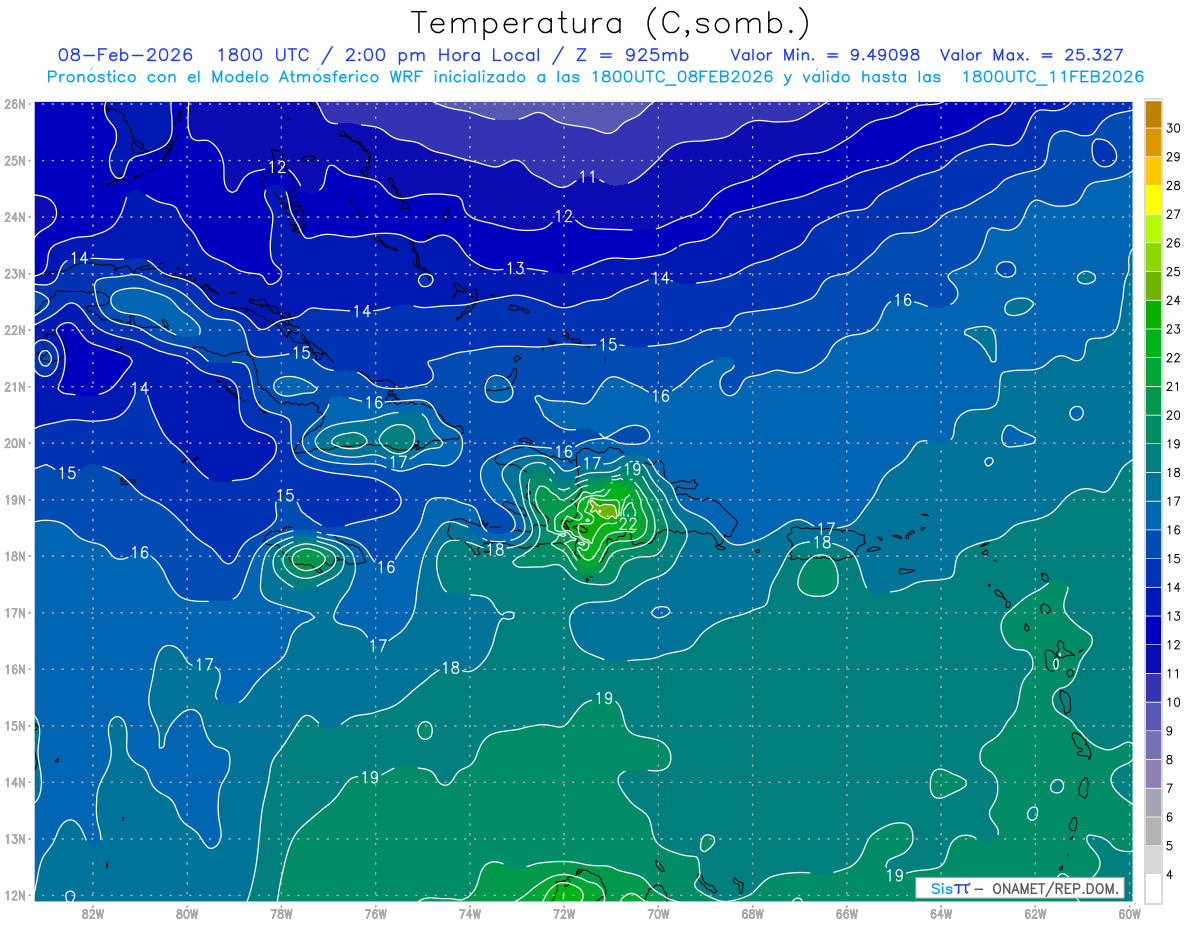Click the "6" value on the color bar
The width and height of the screenshot is (1200, 927).
tap(1170, 818)
